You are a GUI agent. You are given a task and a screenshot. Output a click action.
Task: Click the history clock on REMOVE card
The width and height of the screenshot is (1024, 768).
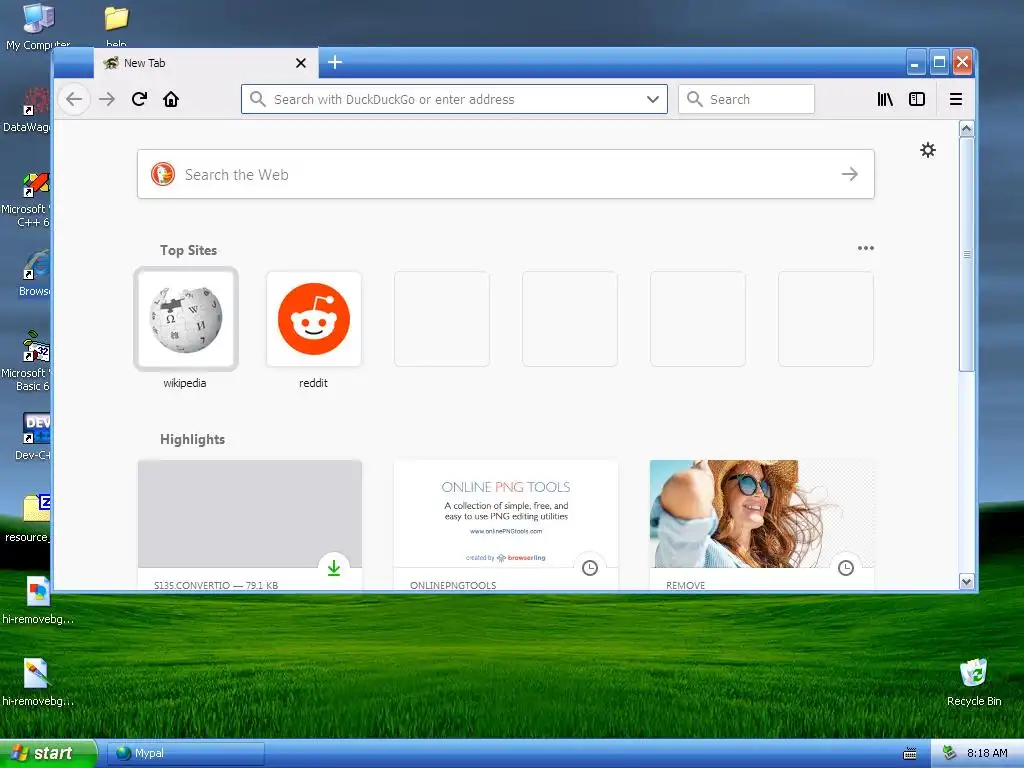click(x=846, y=568)
